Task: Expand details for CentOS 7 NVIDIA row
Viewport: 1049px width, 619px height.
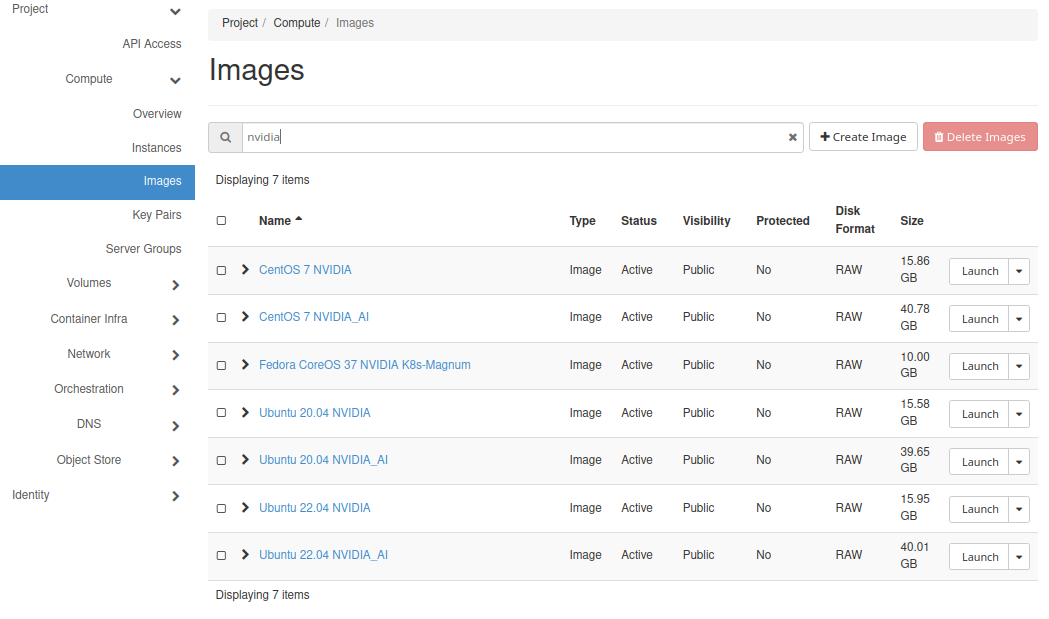Action: click(245, 270)
